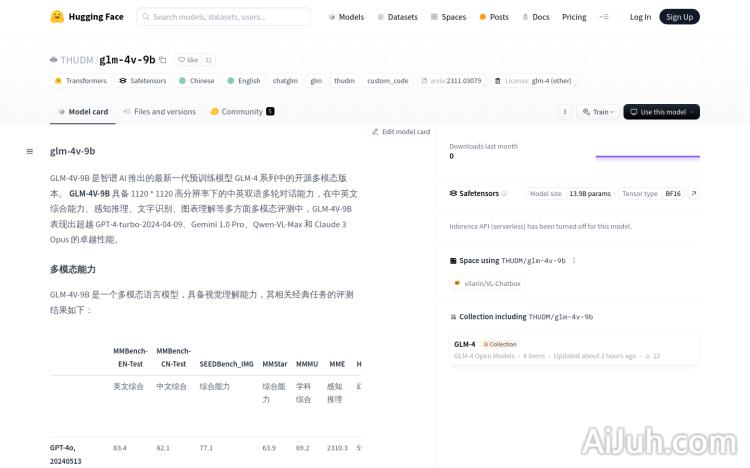This screenshot has height=468, width=750.
Task: Copy the model name glm-4v-9b
Action: click(x=163, y=60)
